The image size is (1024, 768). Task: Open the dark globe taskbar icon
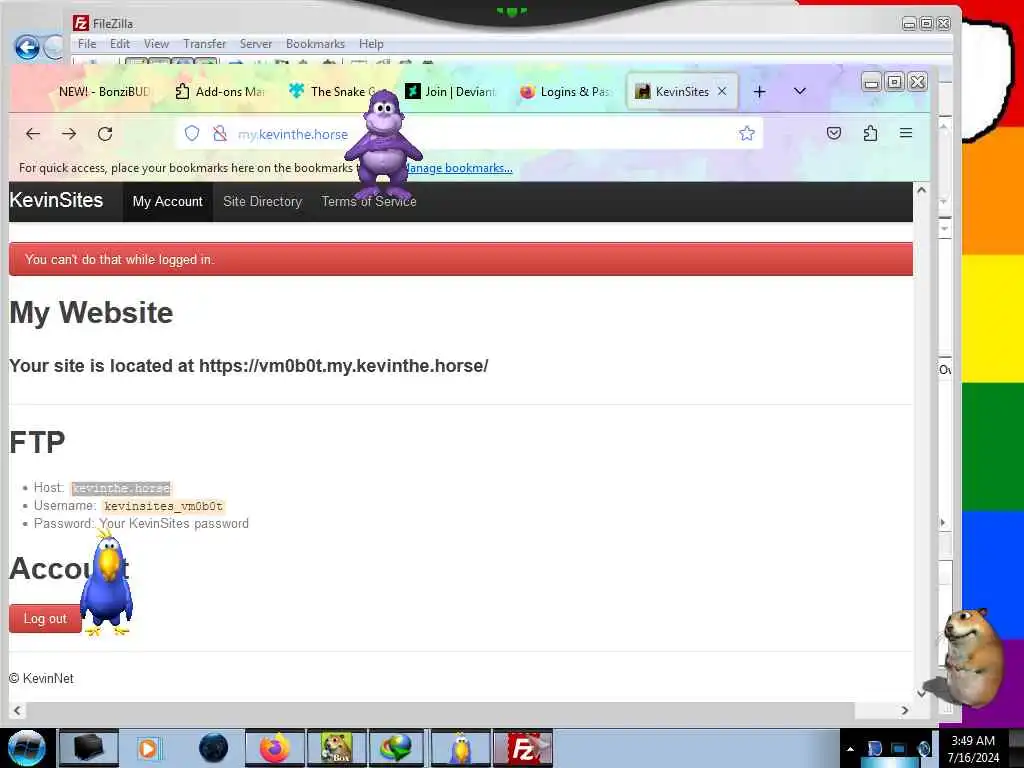pos(213,748)
